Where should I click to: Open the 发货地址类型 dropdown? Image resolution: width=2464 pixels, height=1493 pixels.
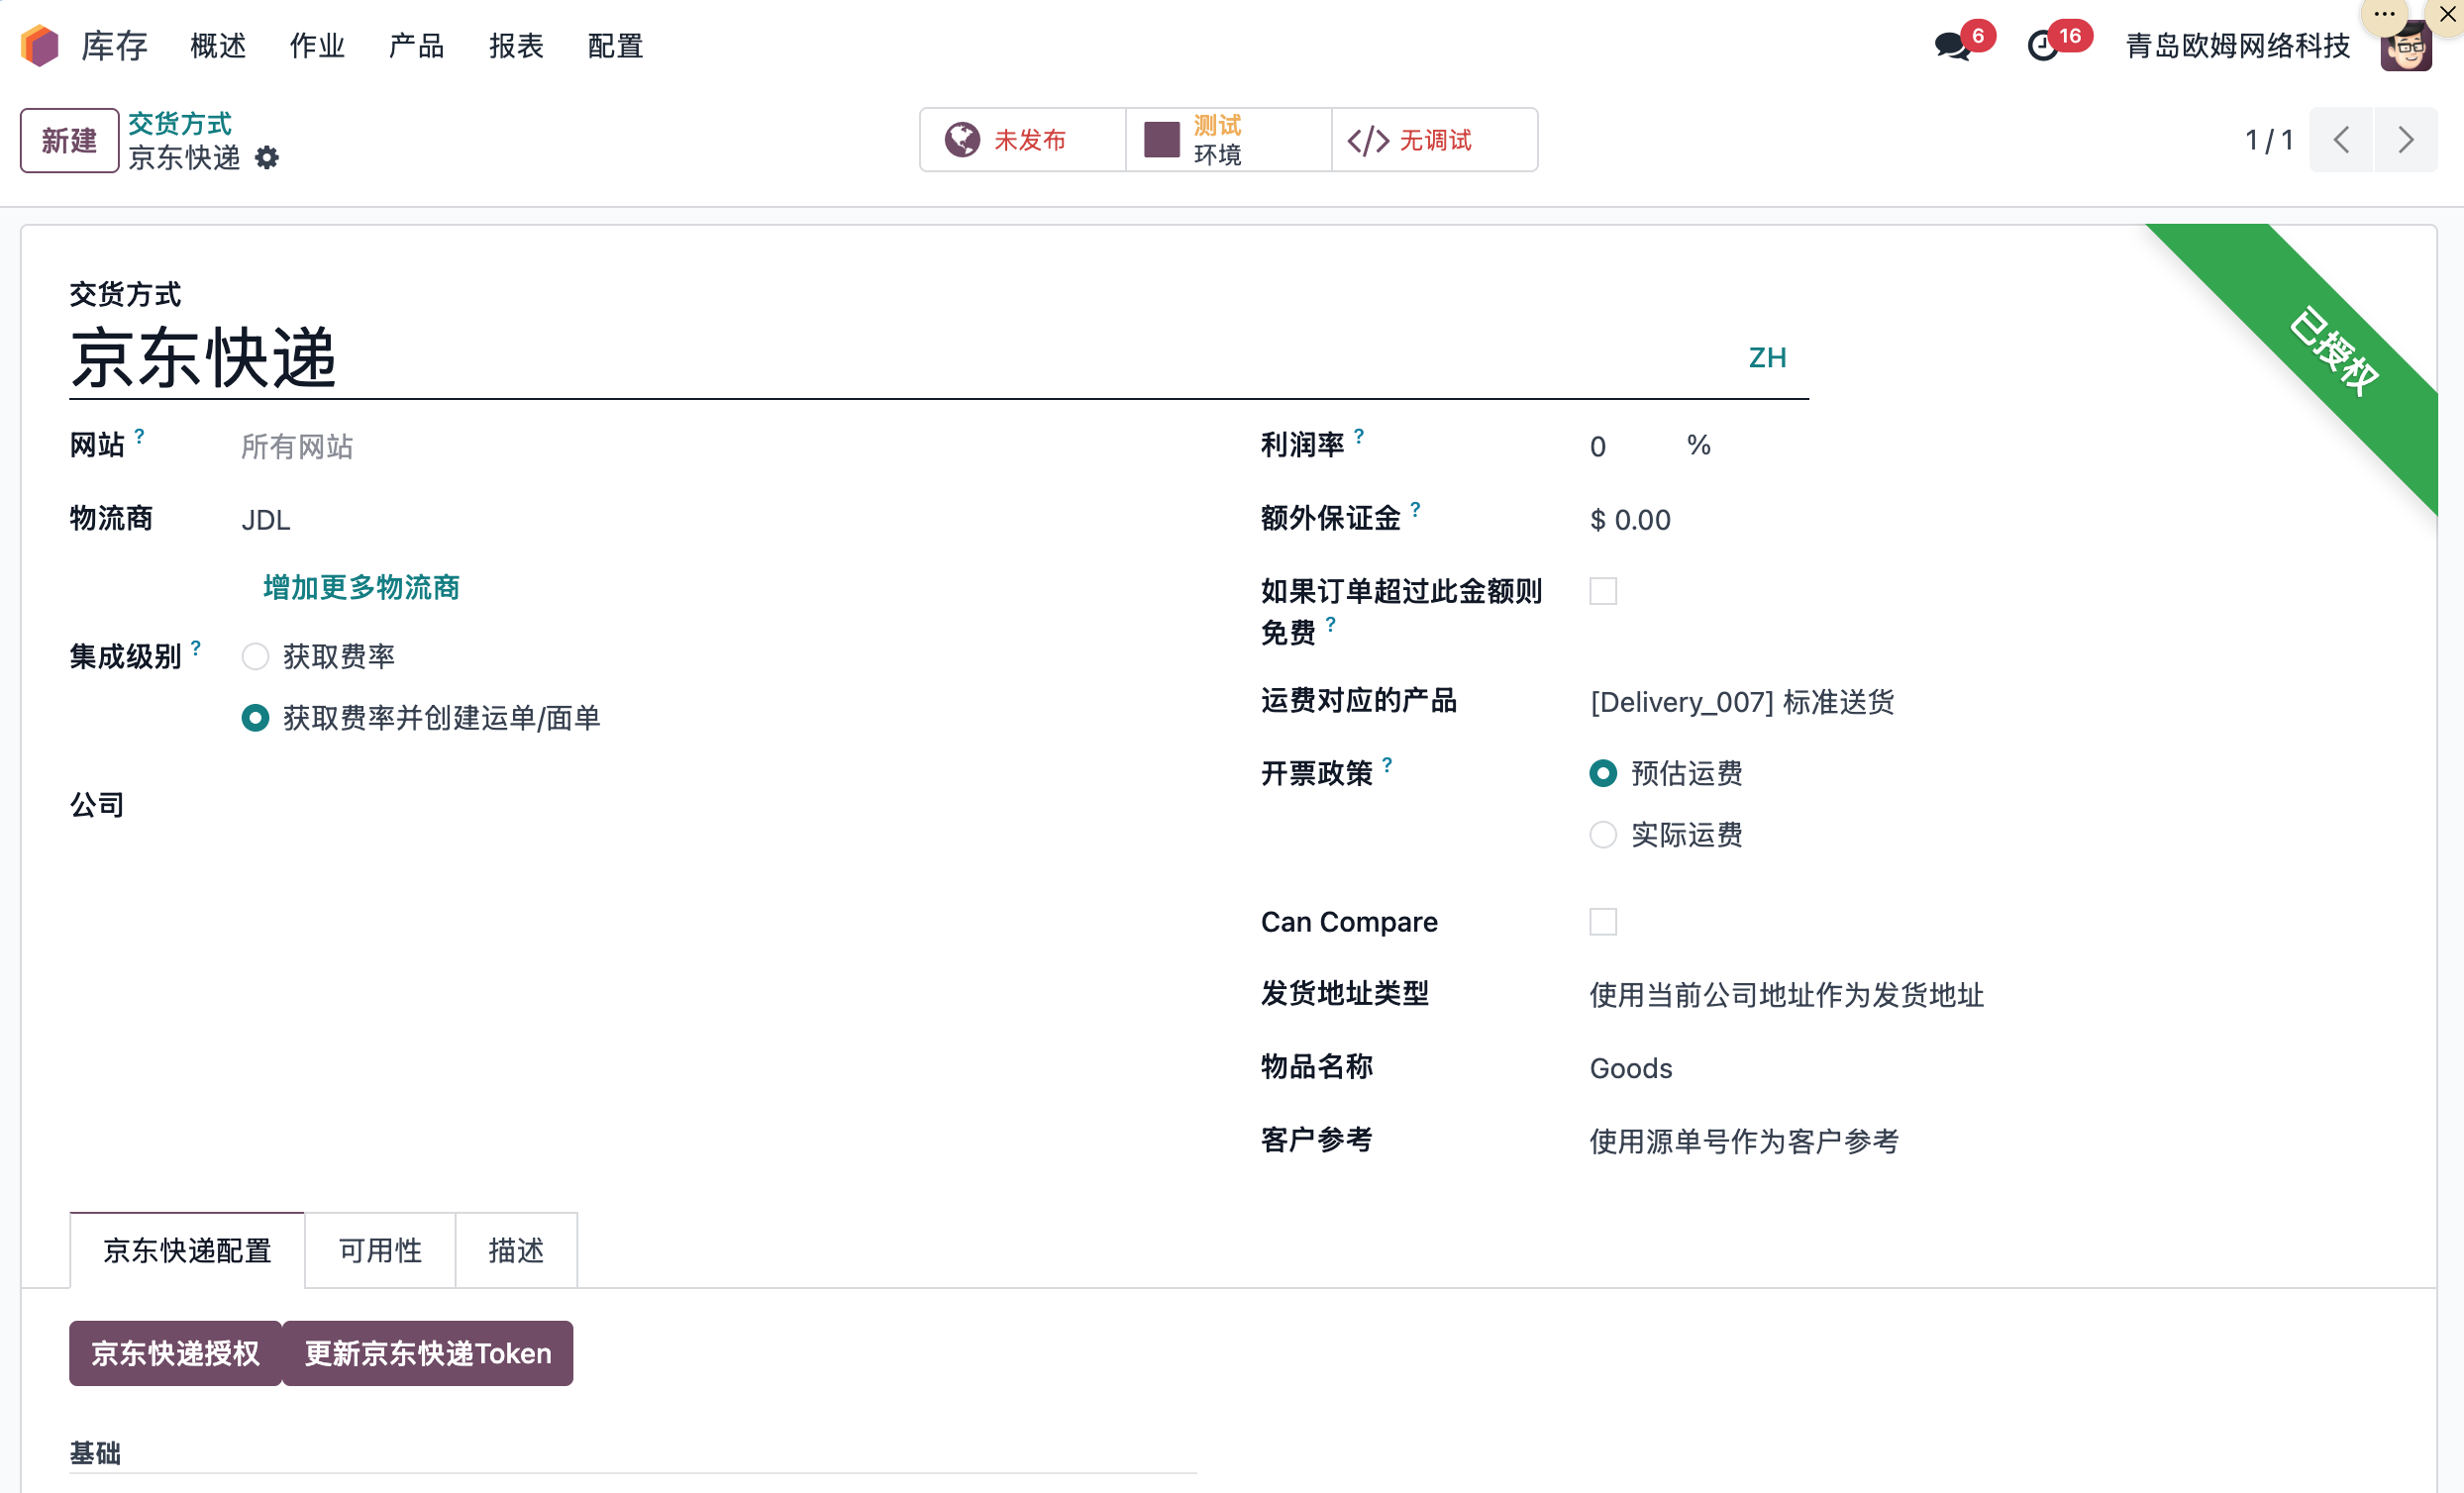pyautogui.click(x=1786, y=995)
